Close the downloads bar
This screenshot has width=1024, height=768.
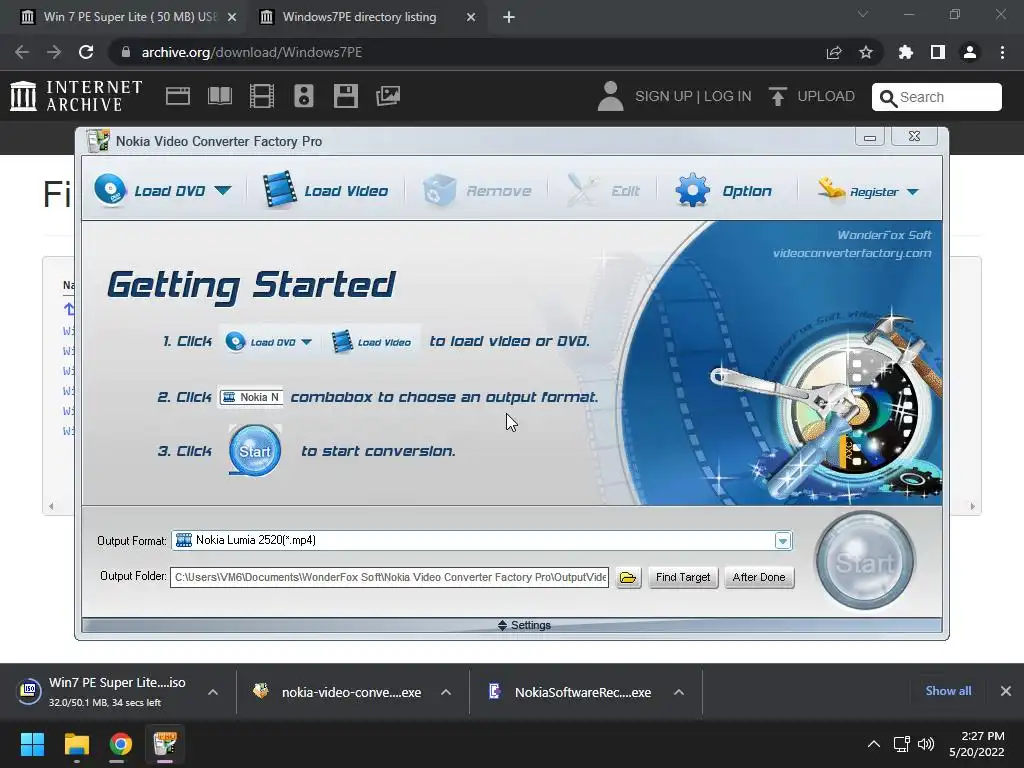pyautogui.click(x=1006, y=691)
